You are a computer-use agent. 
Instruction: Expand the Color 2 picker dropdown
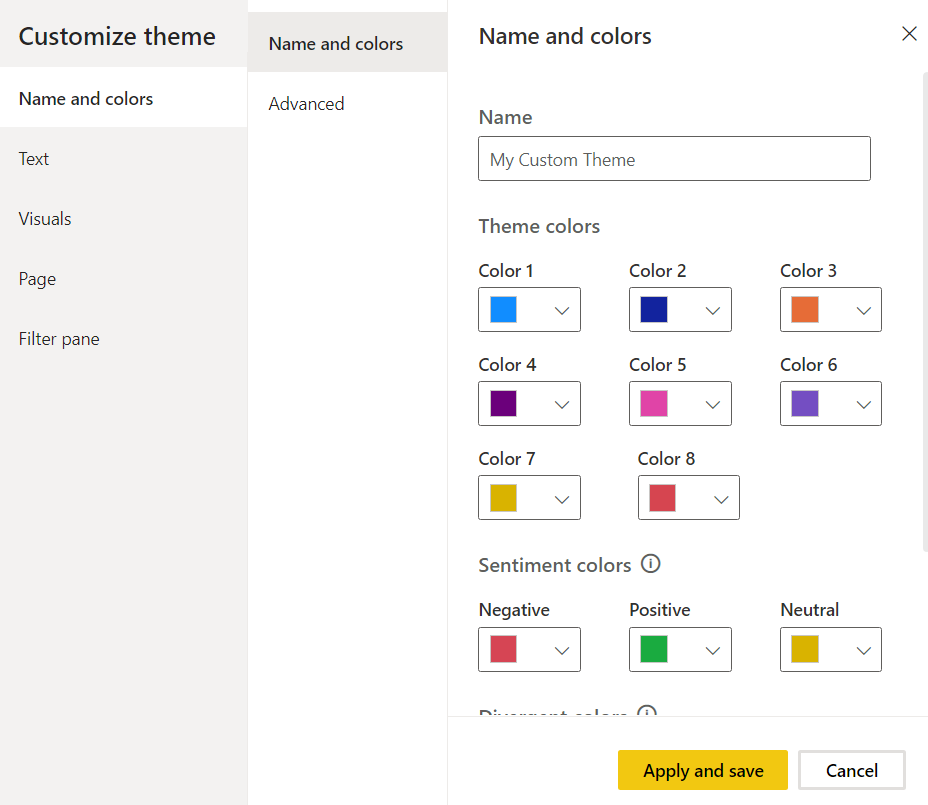coord(712,310)
